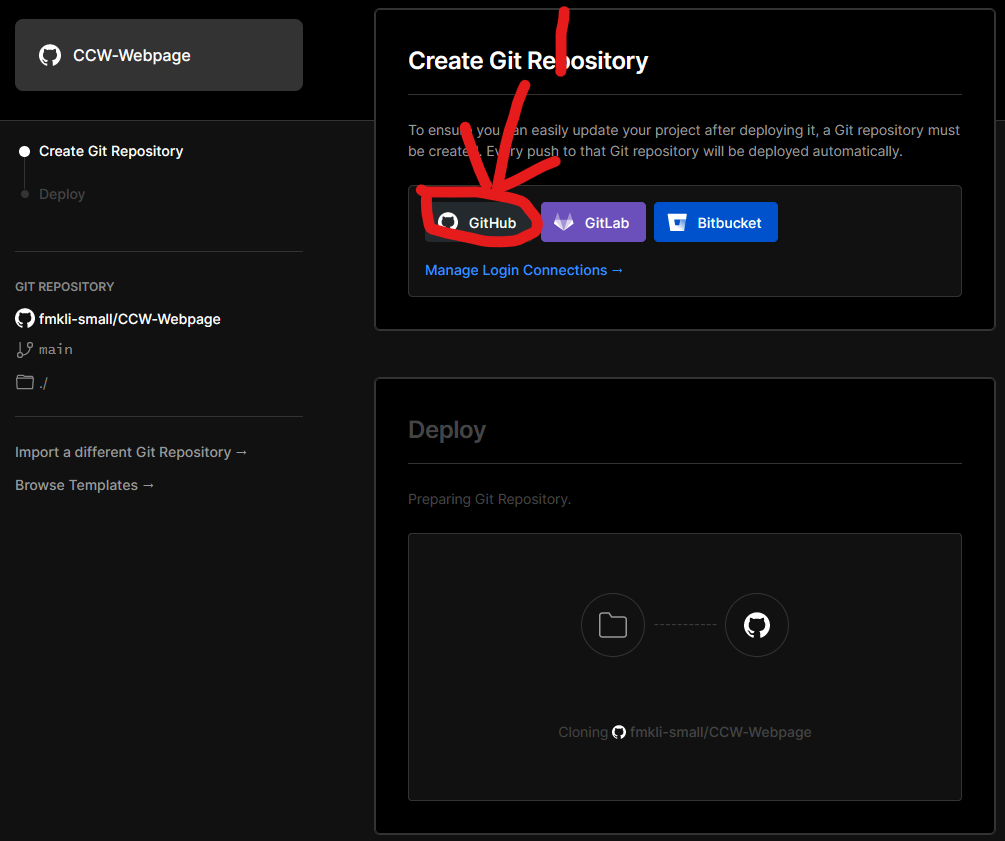1005x841 pixels.
Task: Select the Create Git Repository step
Action: (x=111, y=151)
